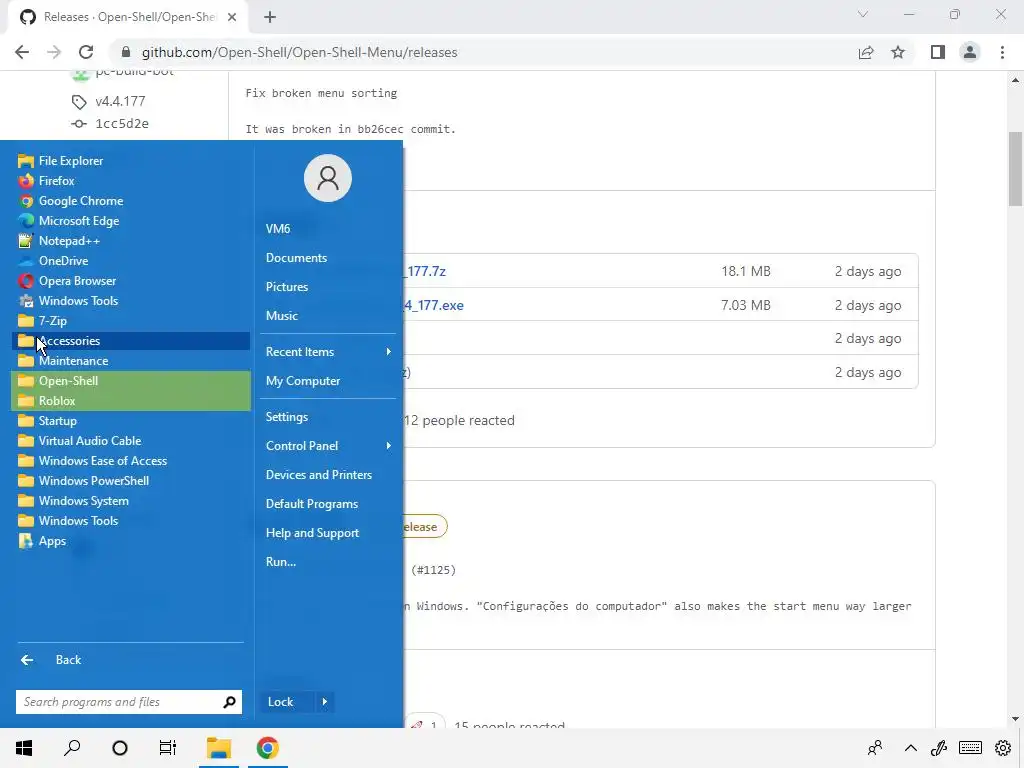Open the Chrome profile button

970,52
